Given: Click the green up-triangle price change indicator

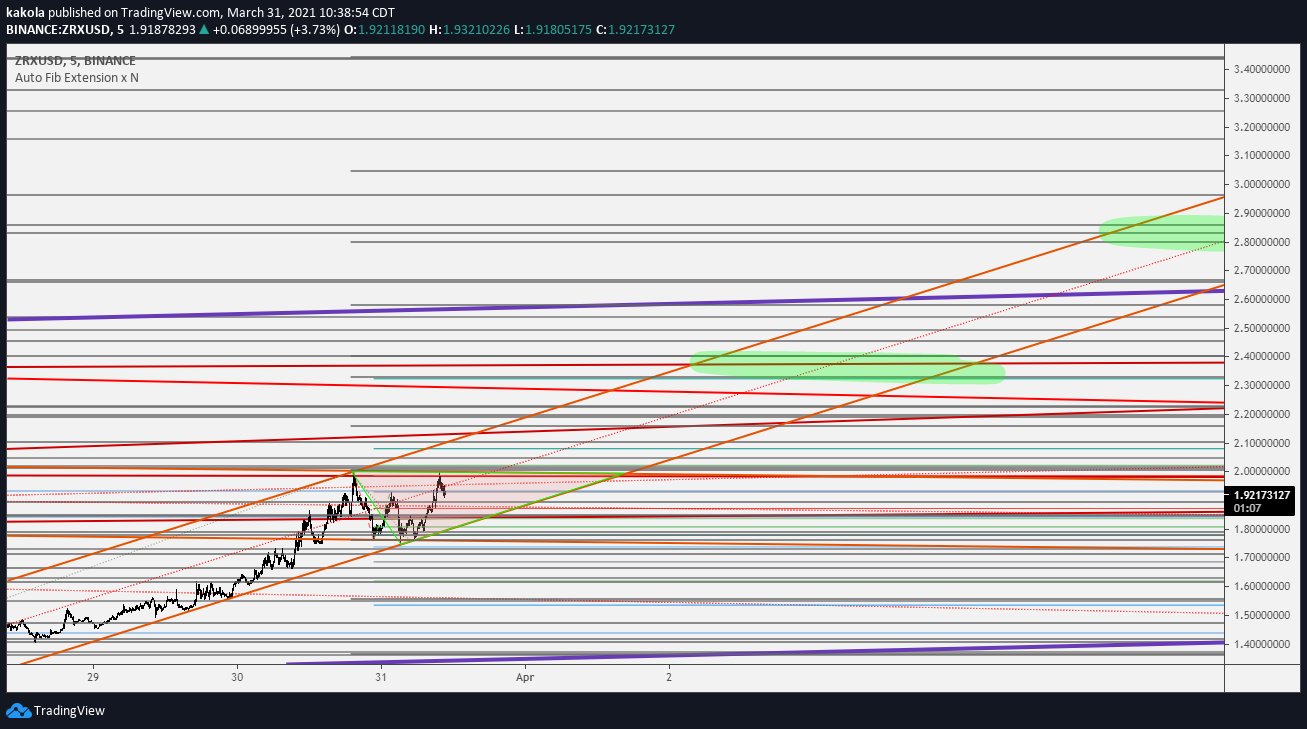Looking at the screenshot, I should [x=204, y=30].
